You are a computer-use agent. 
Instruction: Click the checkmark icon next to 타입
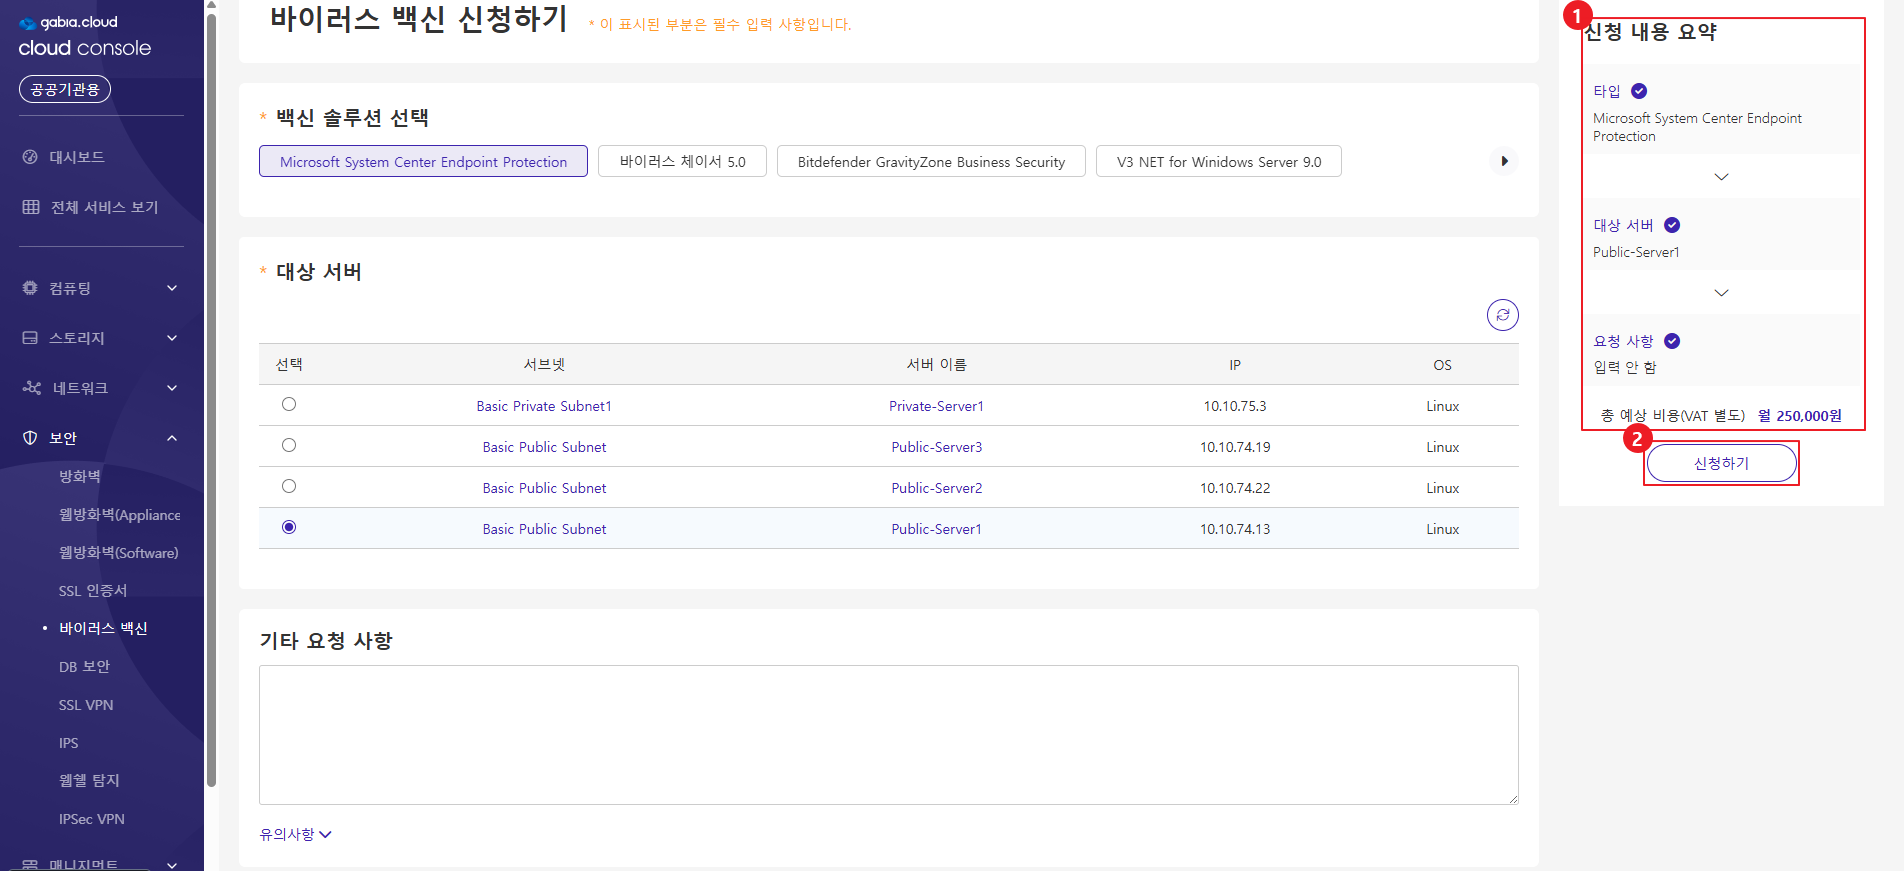tap(1639, 91)
